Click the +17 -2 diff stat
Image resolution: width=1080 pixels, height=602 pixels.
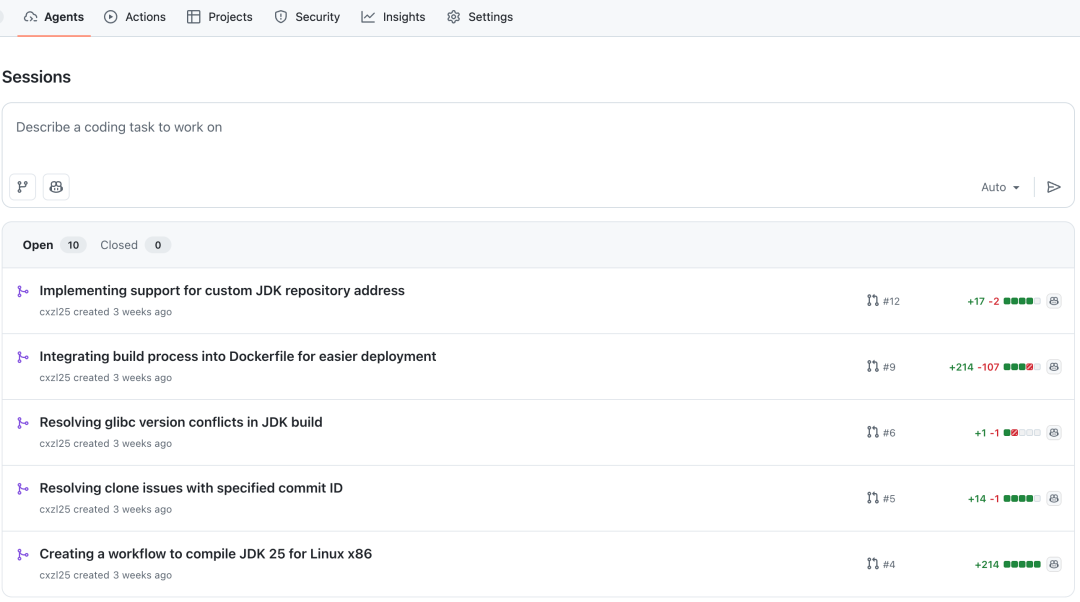pos(1004,301)
